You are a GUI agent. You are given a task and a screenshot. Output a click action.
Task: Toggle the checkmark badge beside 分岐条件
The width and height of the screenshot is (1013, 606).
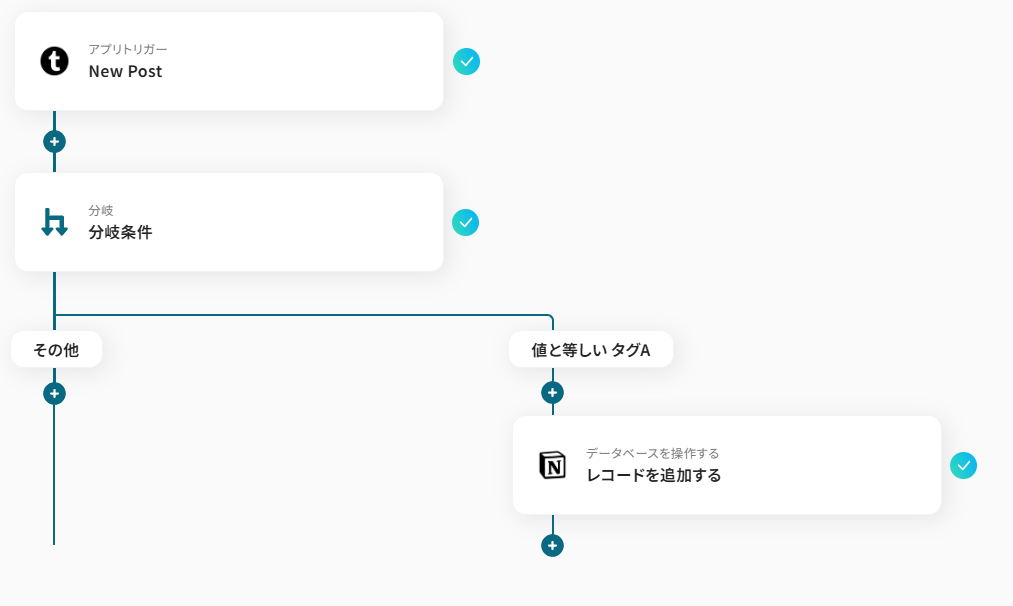tap(466, 222)
